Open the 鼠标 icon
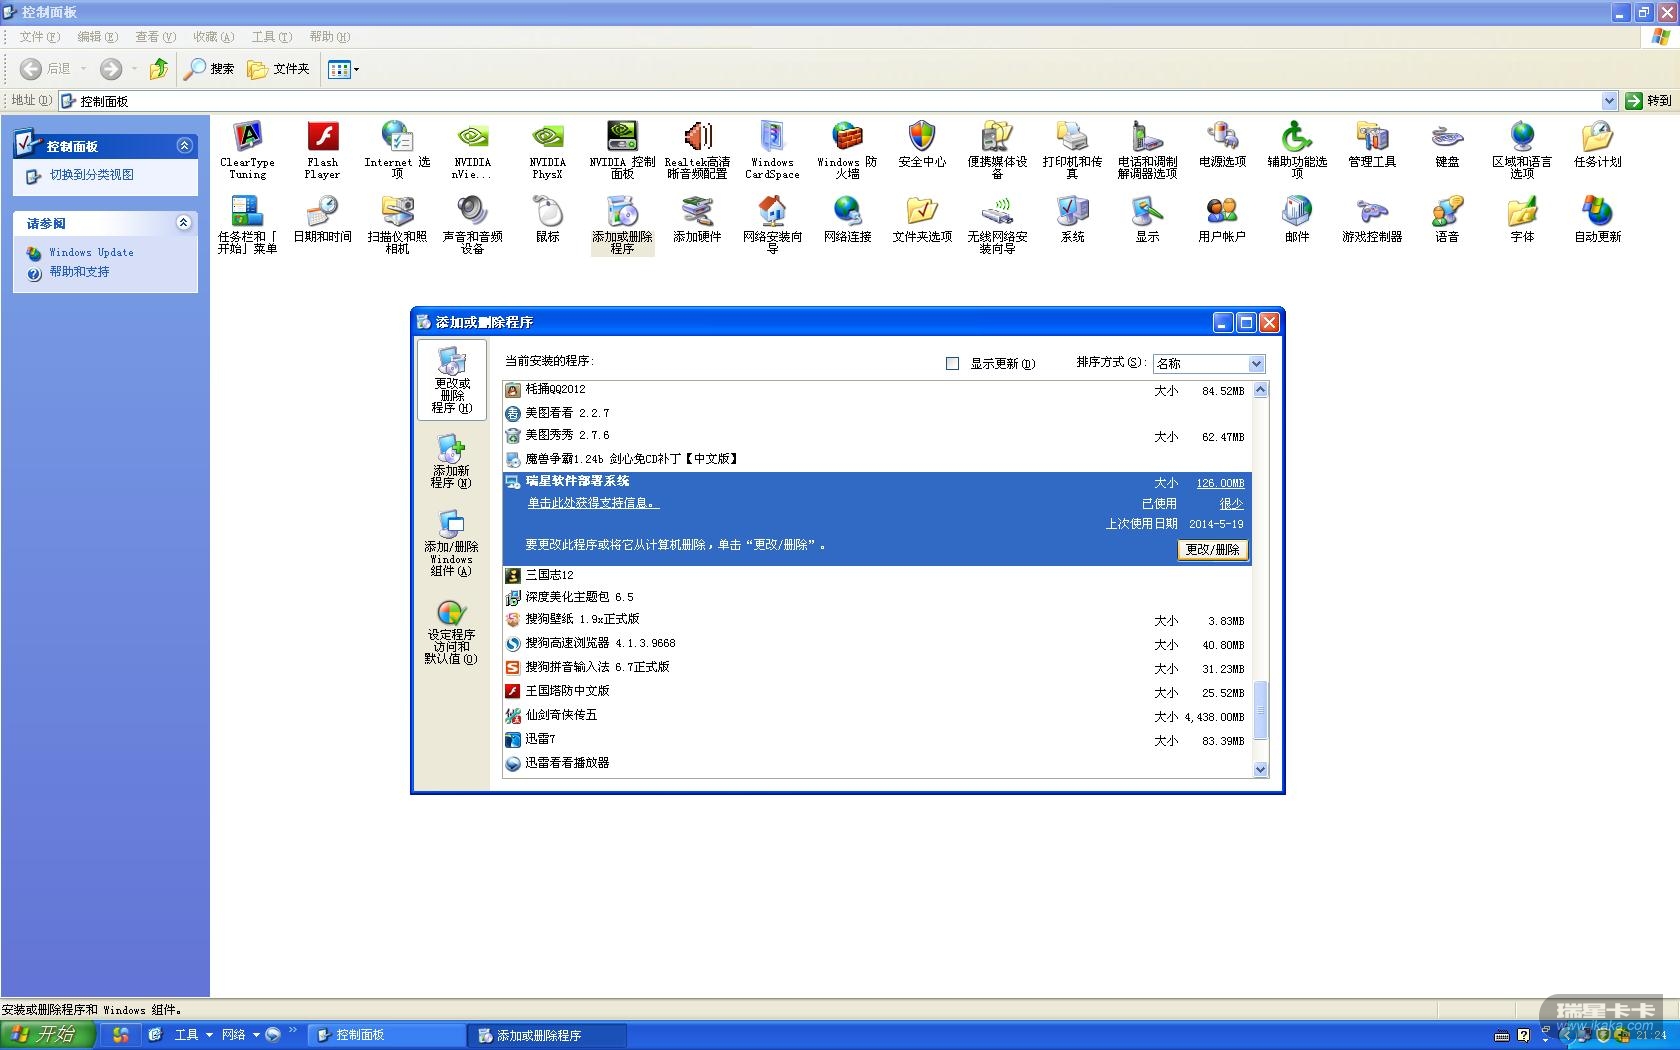1680x1050 pixels. 547,220
